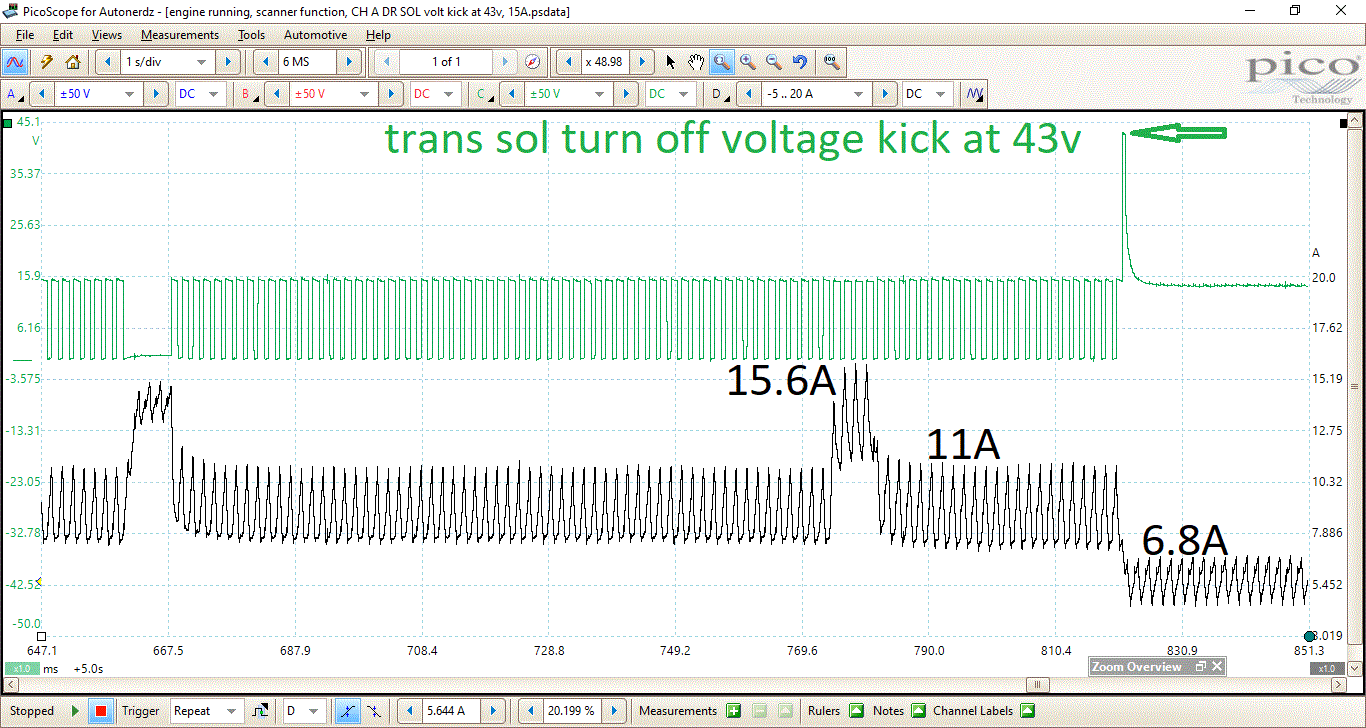
Task: Select the Zoom In tool
Action: click(x=747, y=61)
